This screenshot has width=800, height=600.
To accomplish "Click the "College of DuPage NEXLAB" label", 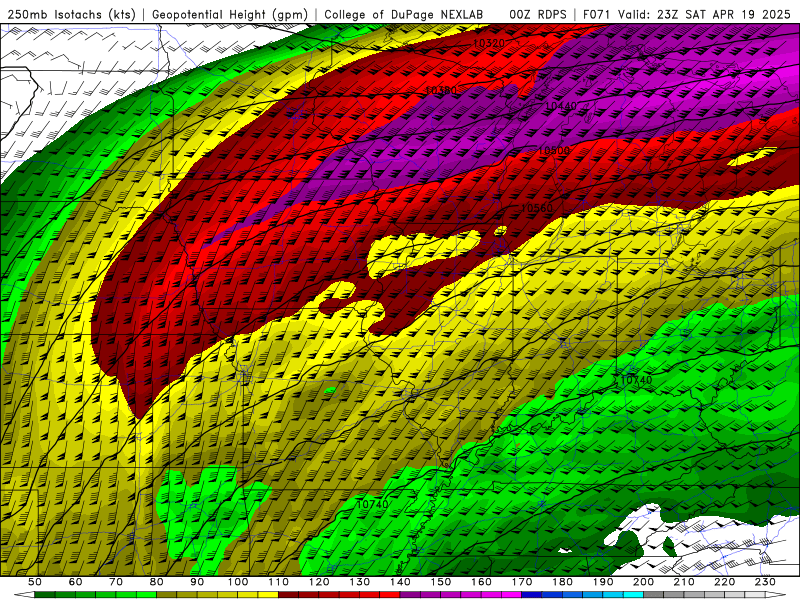I will pyautogui.click(x=403, y=14).
